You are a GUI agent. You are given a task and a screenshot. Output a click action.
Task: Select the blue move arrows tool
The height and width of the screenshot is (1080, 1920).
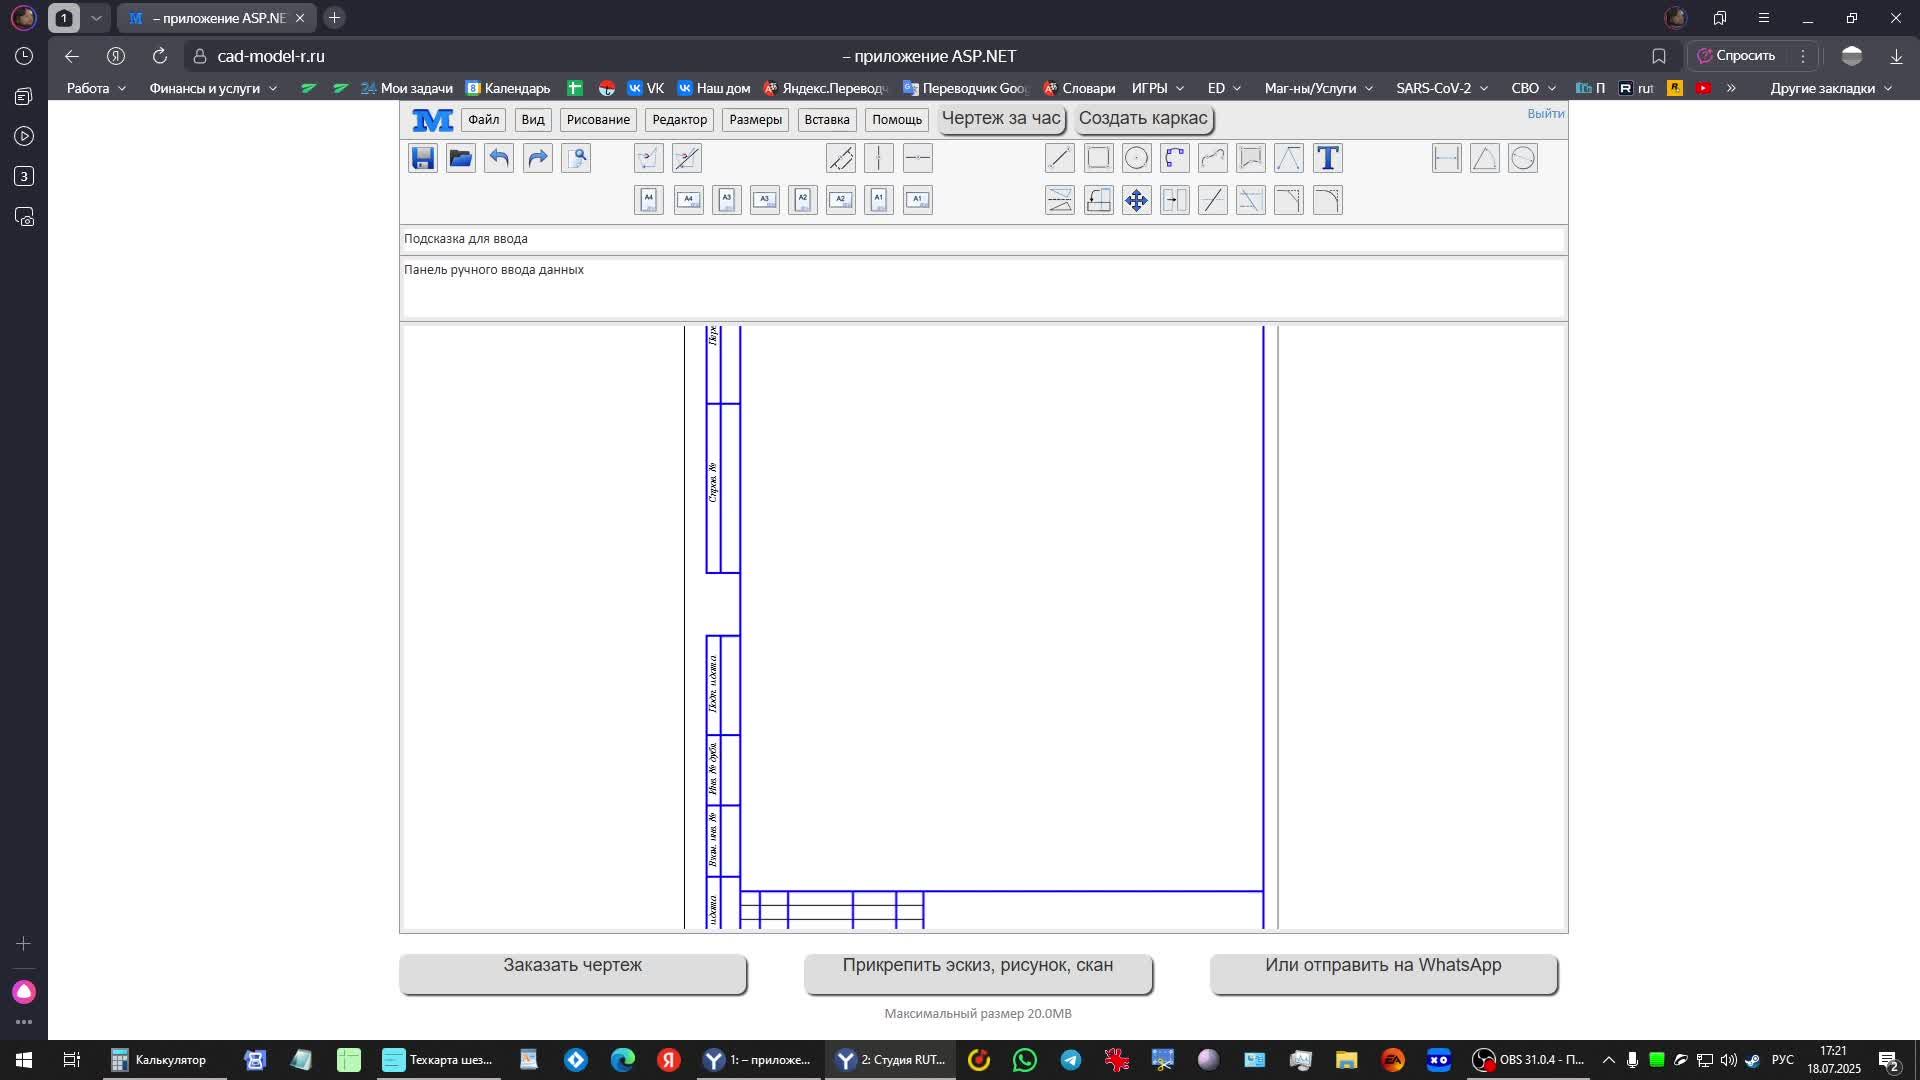pos(1136,200)
